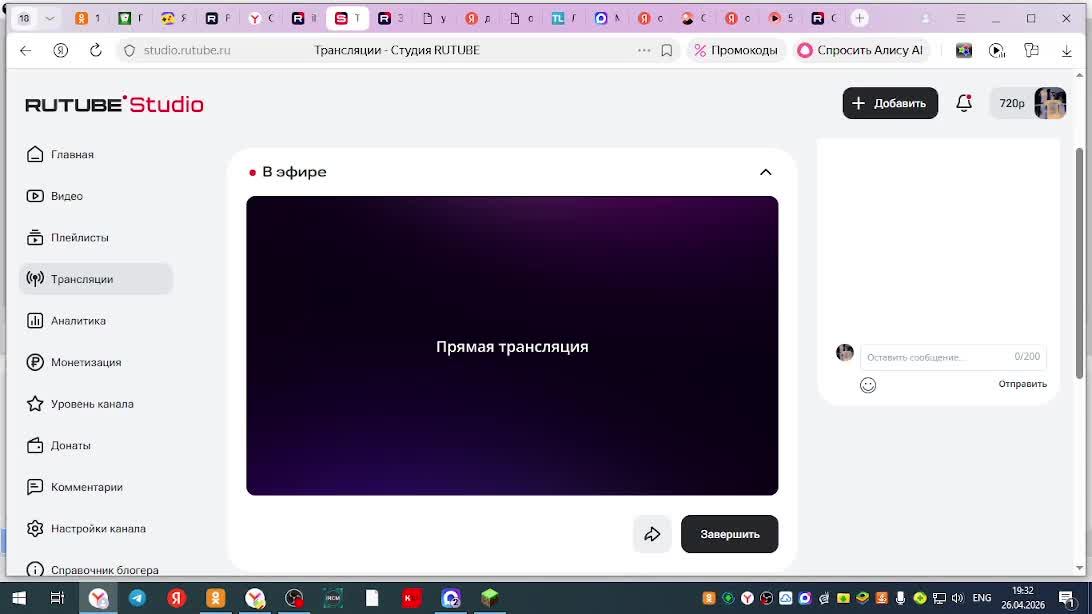Click the Yandex home button next to back arrow
The height and width of the screenshot is (614, 1092).
pyautogui.click(x=61, y=50)
